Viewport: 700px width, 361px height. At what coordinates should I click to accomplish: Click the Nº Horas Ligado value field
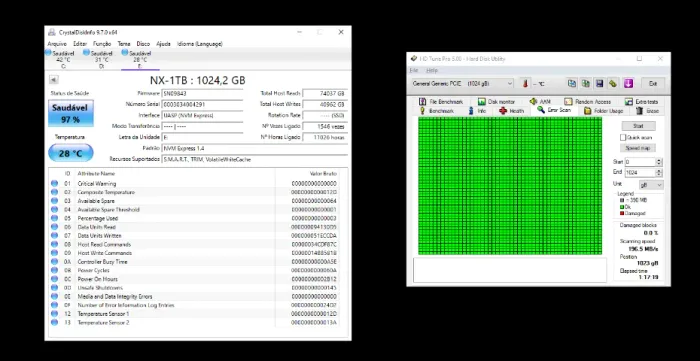(x=325, y=137)
